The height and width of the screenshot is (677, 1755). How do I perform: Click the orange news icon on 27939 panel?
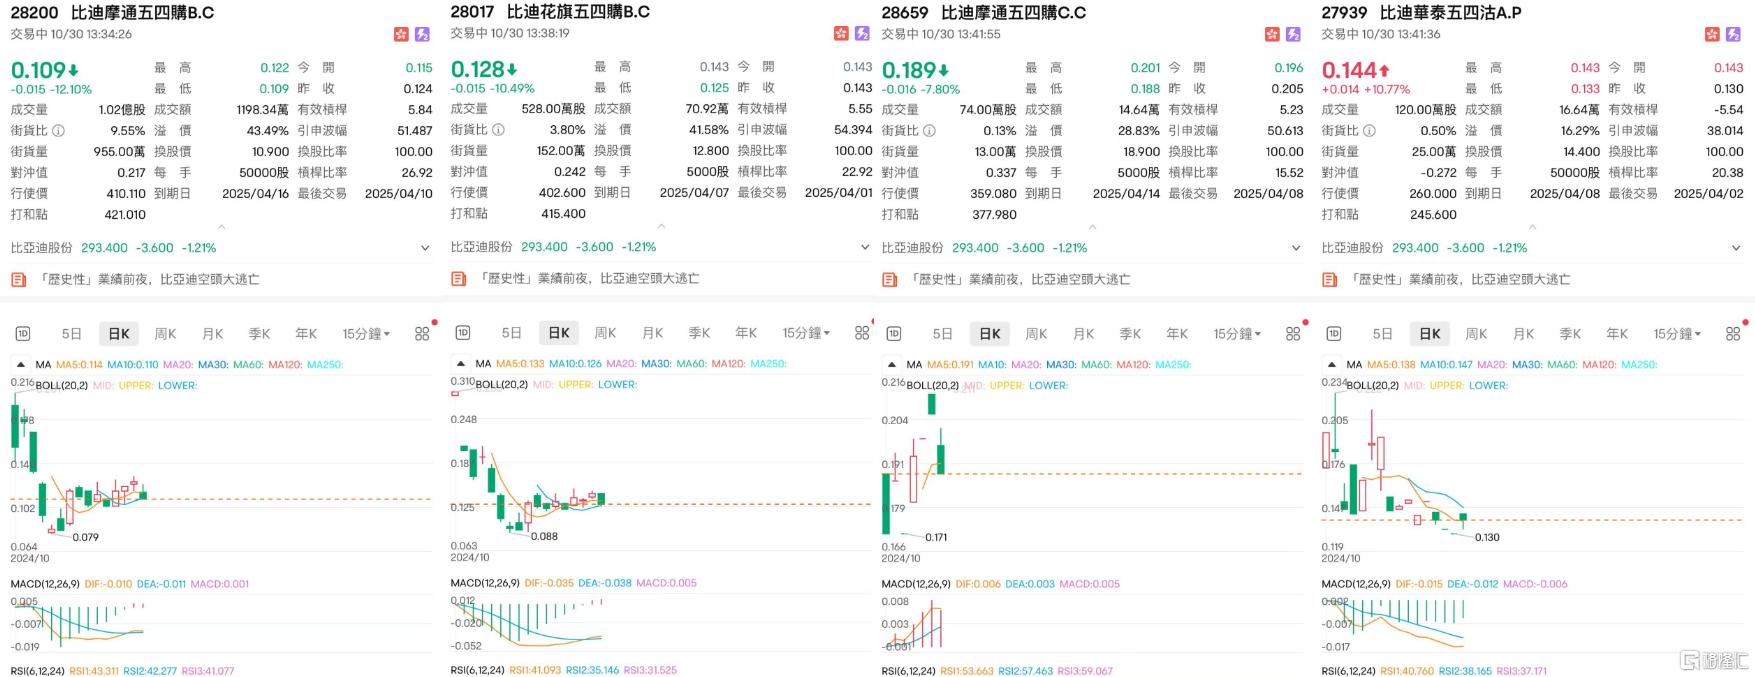point(1329,280)
